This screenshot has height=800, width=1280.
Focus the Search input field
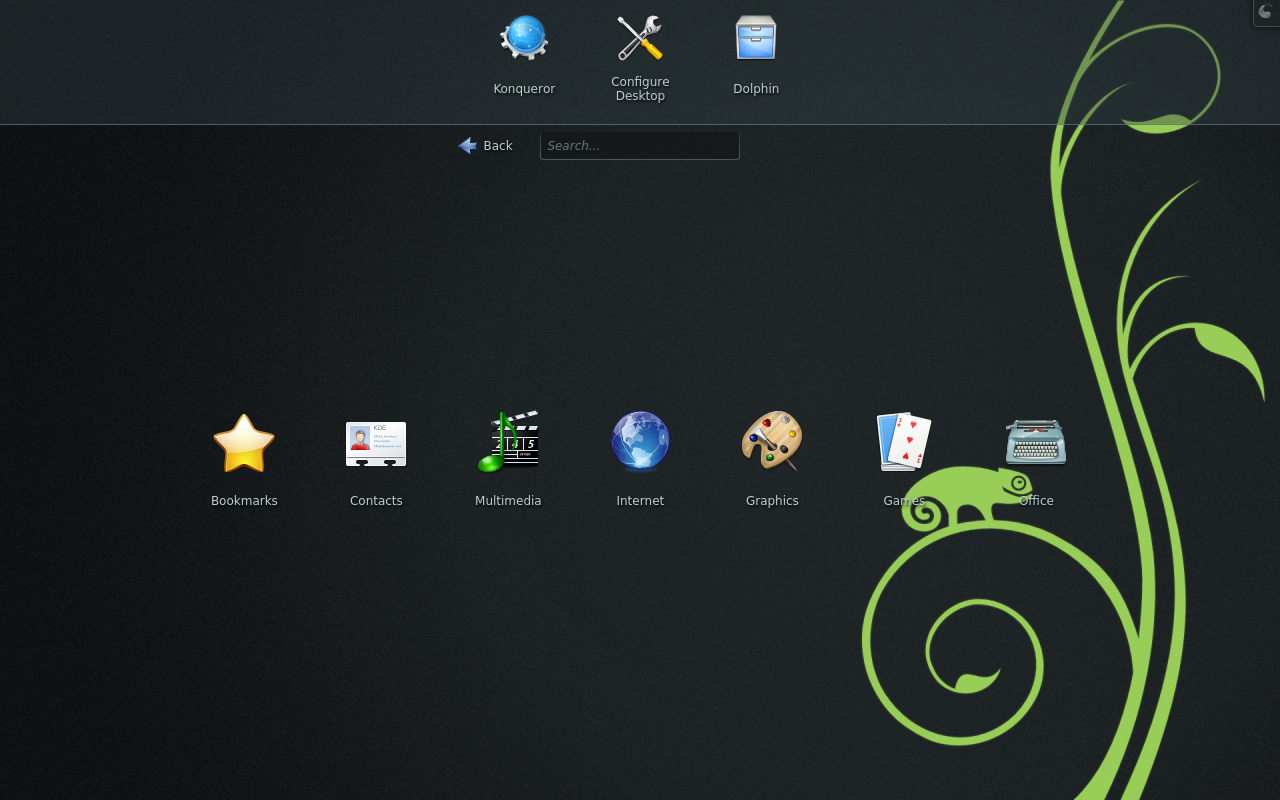(640, 146)
